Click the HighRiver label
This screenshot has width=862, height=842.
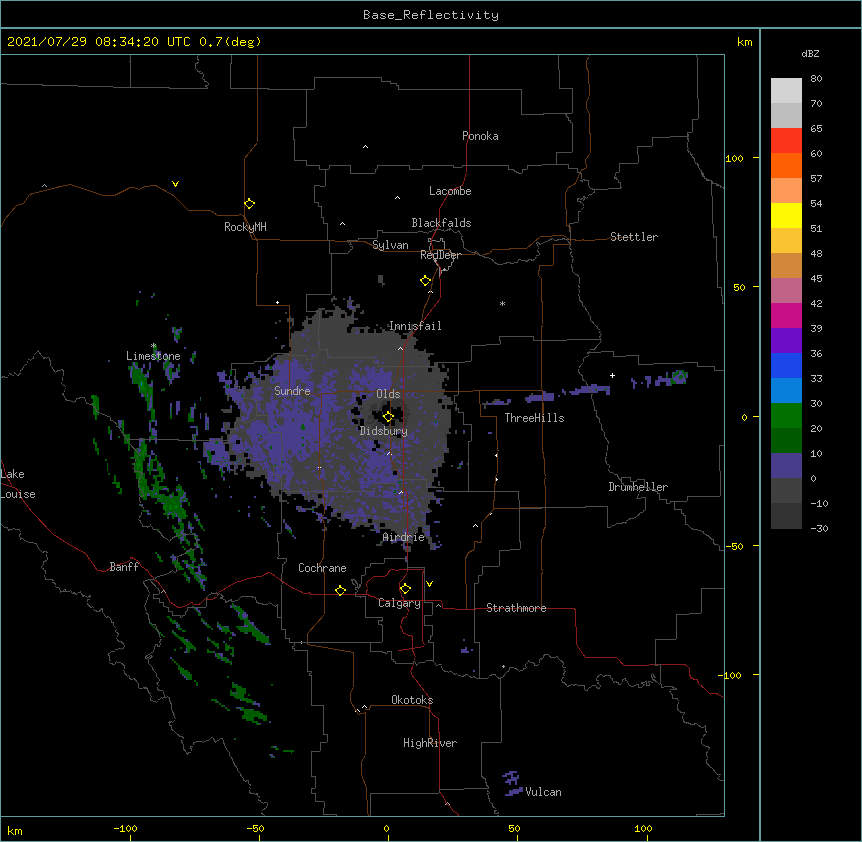pos(430,743)
